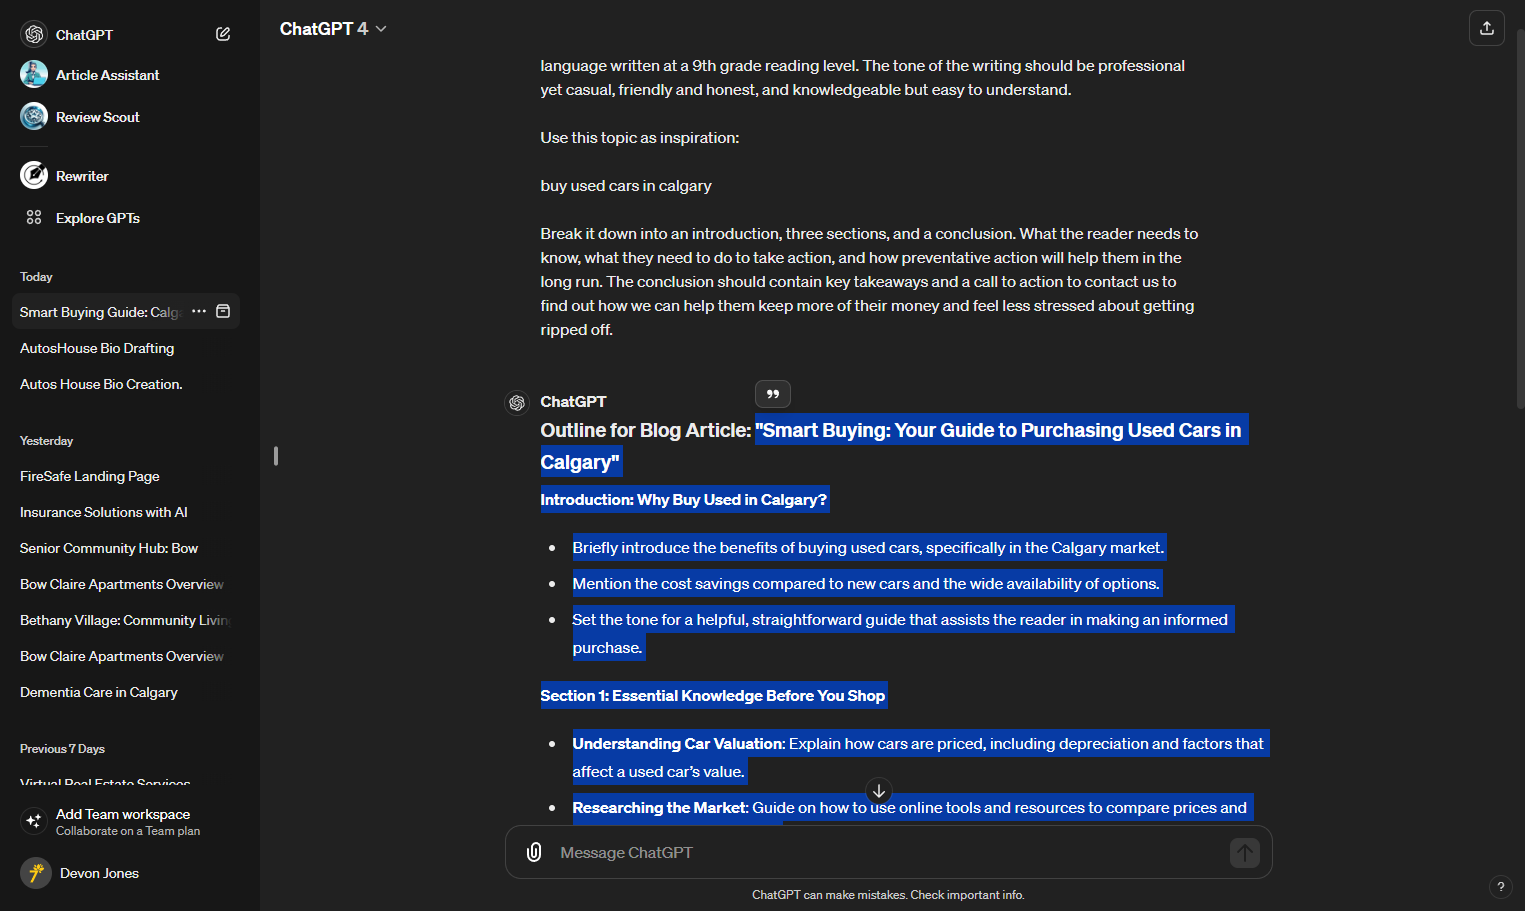Image resolution: width=1525 pixels, height=911 pixels.
Task: Click the scroll-to-bottom arrow button
Action: (878, 791)
